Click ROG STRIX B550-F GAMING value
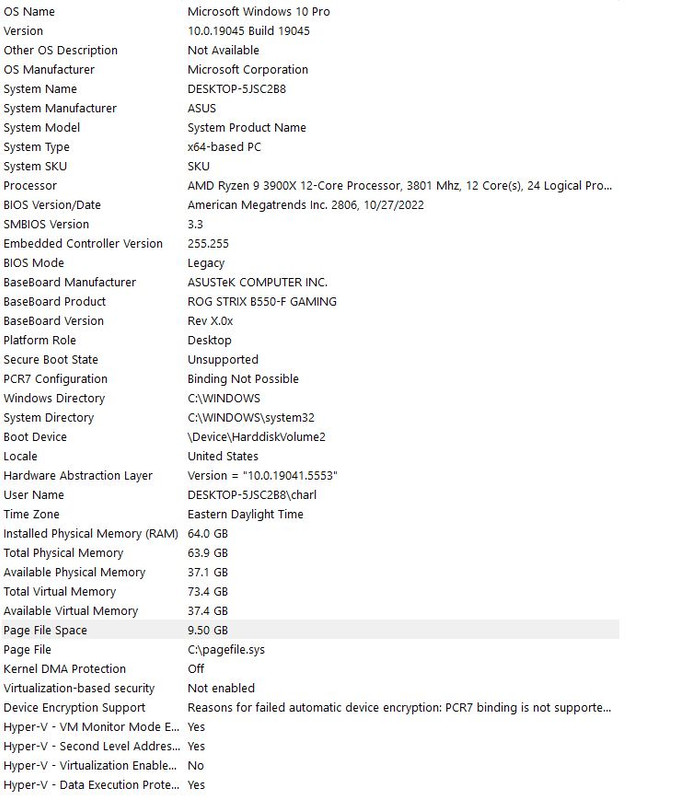Screen dimensions: 680x800 [262, 302]
